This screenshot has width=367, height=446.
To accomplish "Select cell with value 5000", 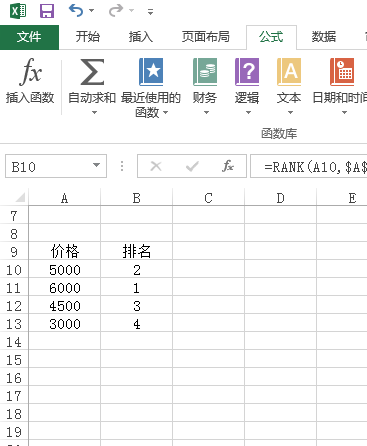I will 65,270.
